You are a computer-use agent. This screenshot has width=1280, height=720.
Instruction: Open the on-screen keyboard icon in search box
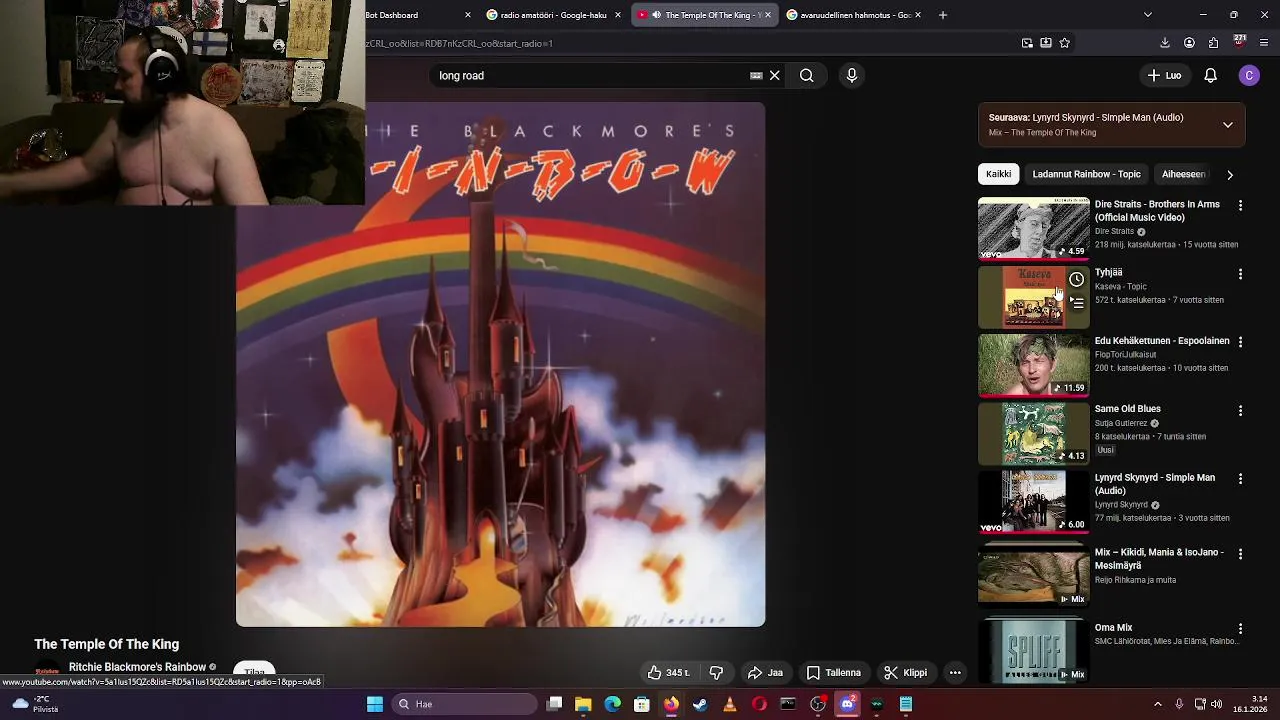[756, 75]
